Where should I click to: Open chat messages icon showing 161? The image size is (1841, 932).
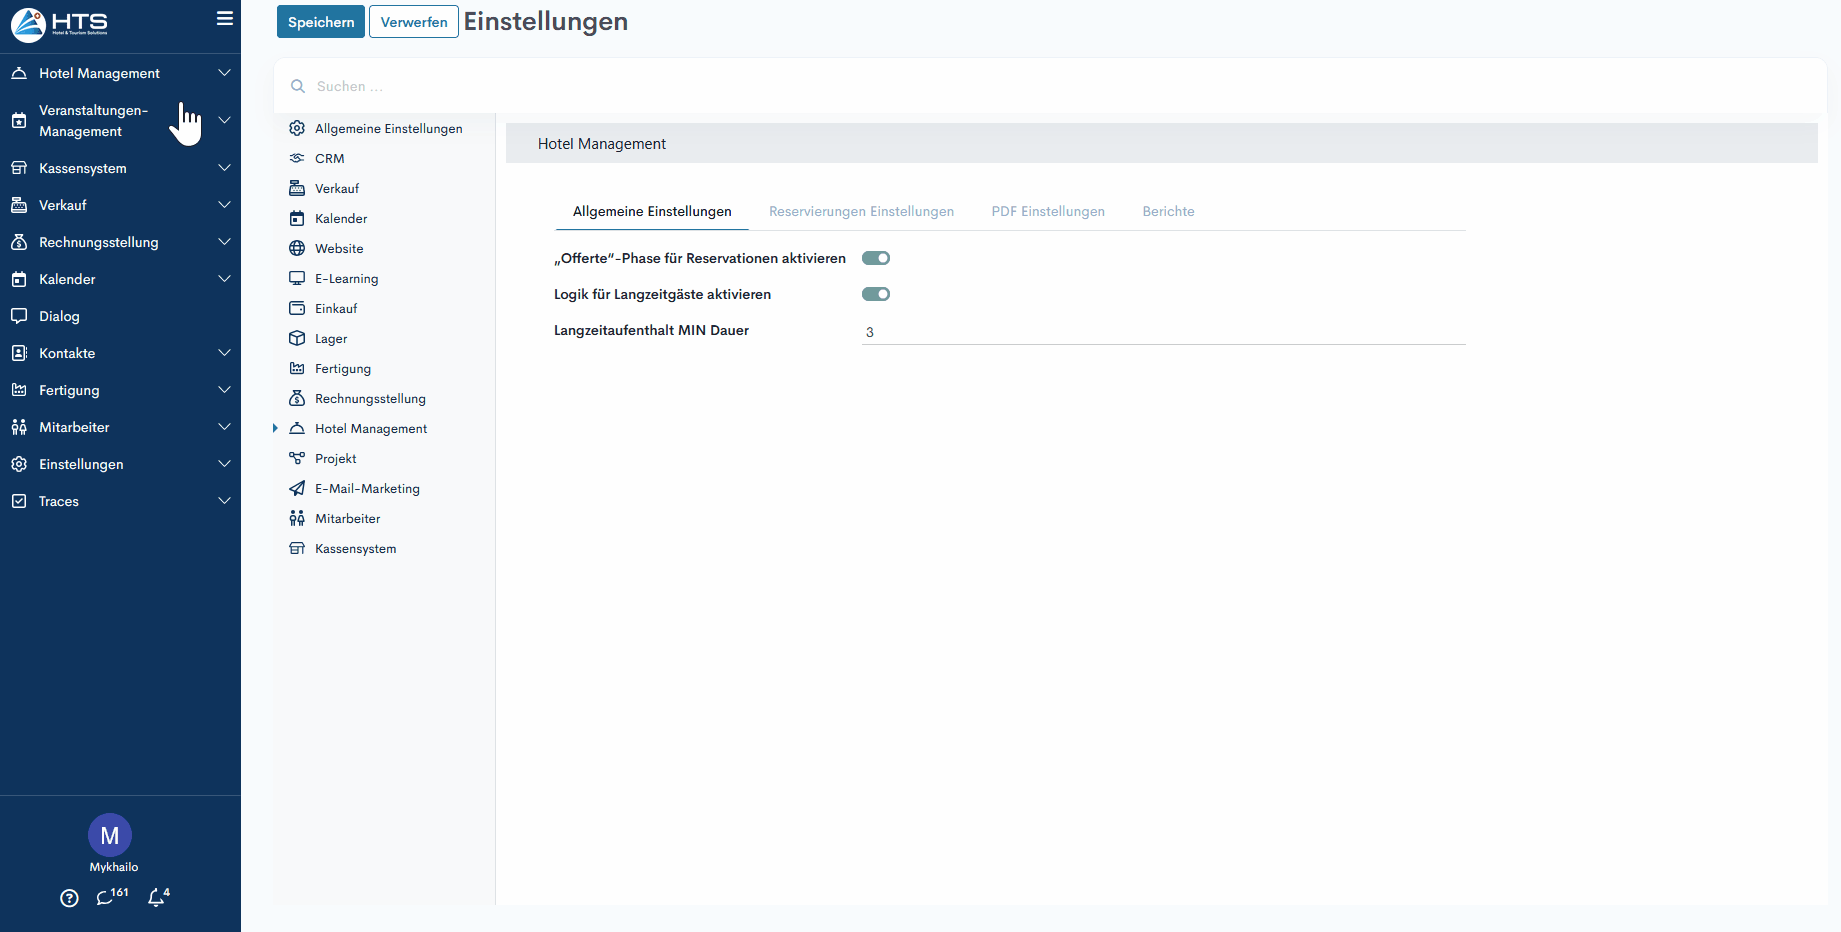tap(106, 898)
